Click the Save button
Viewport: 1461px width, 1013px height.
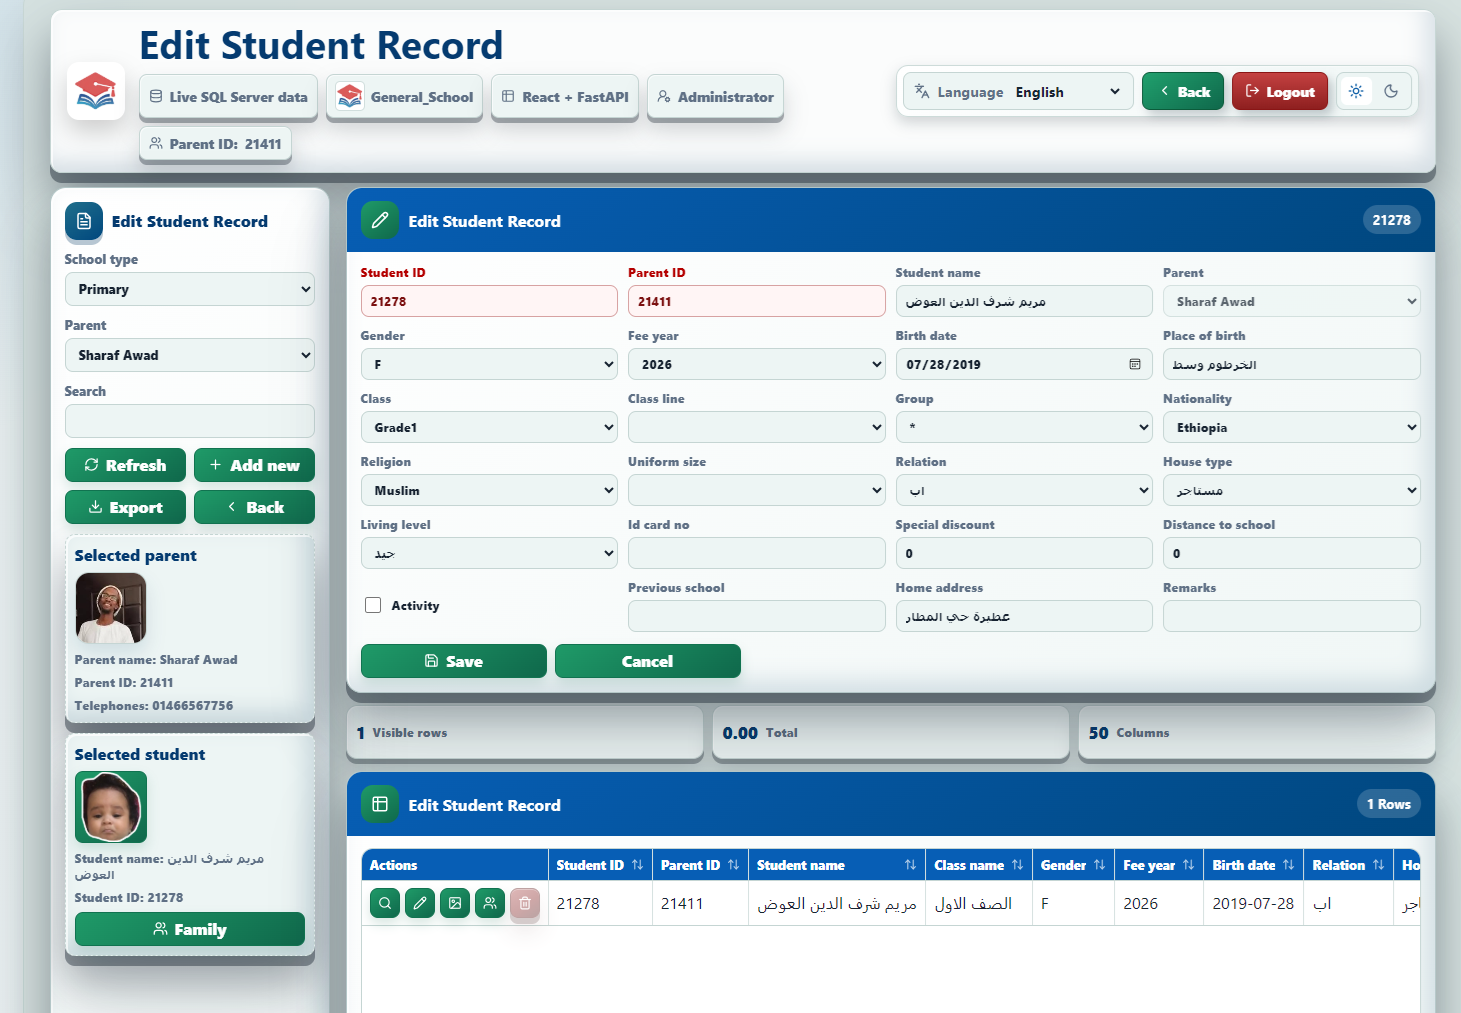pyautogui.click(x=453, y=661)
